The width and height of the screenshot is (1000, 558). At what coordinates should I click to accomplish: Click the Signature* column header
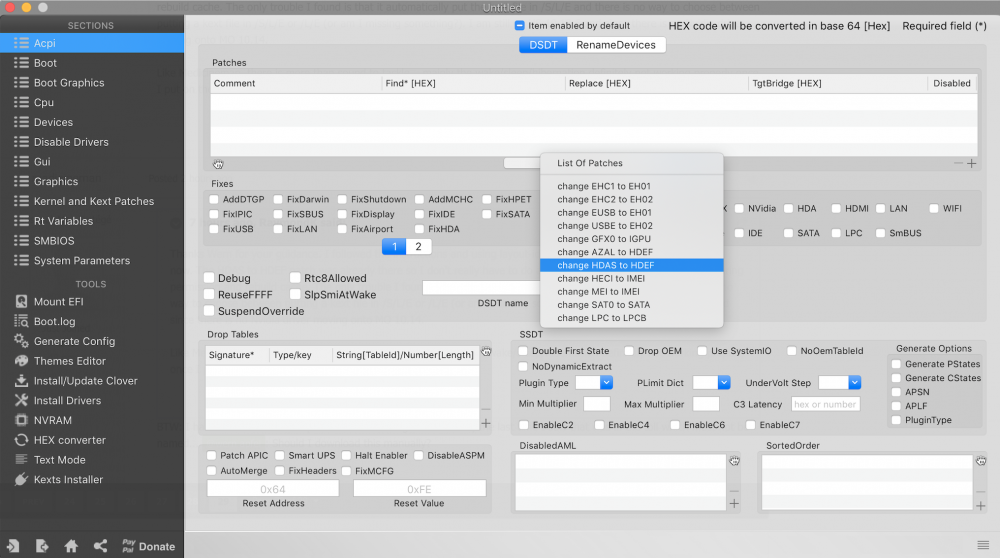pyautogui.click(x=236, y=355)
